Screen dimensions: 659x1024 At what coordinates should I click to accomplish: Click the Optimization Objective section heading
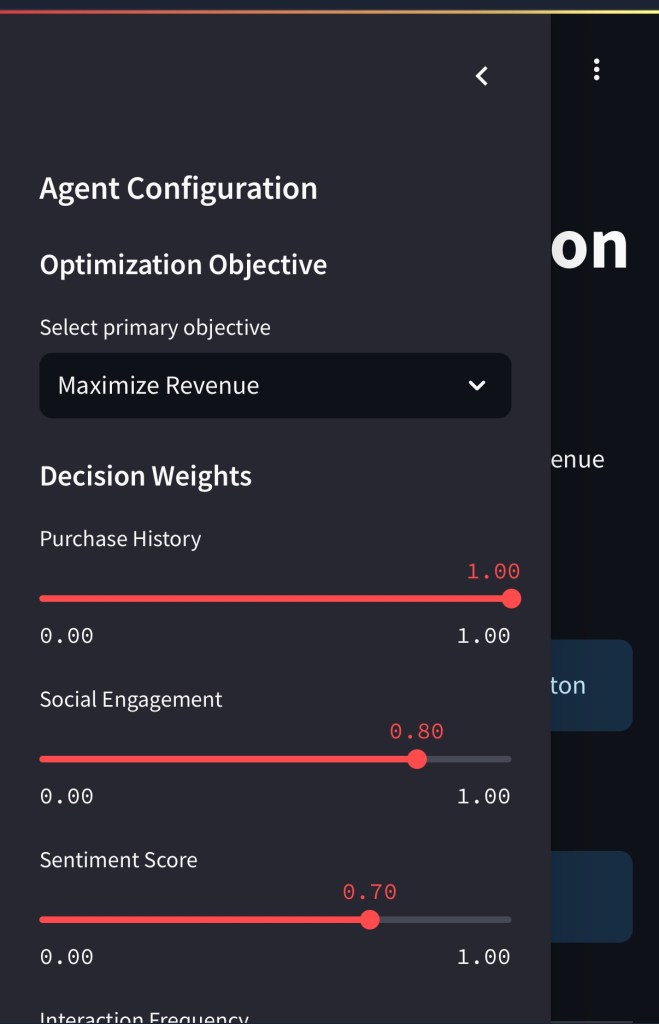click(183, 265)
